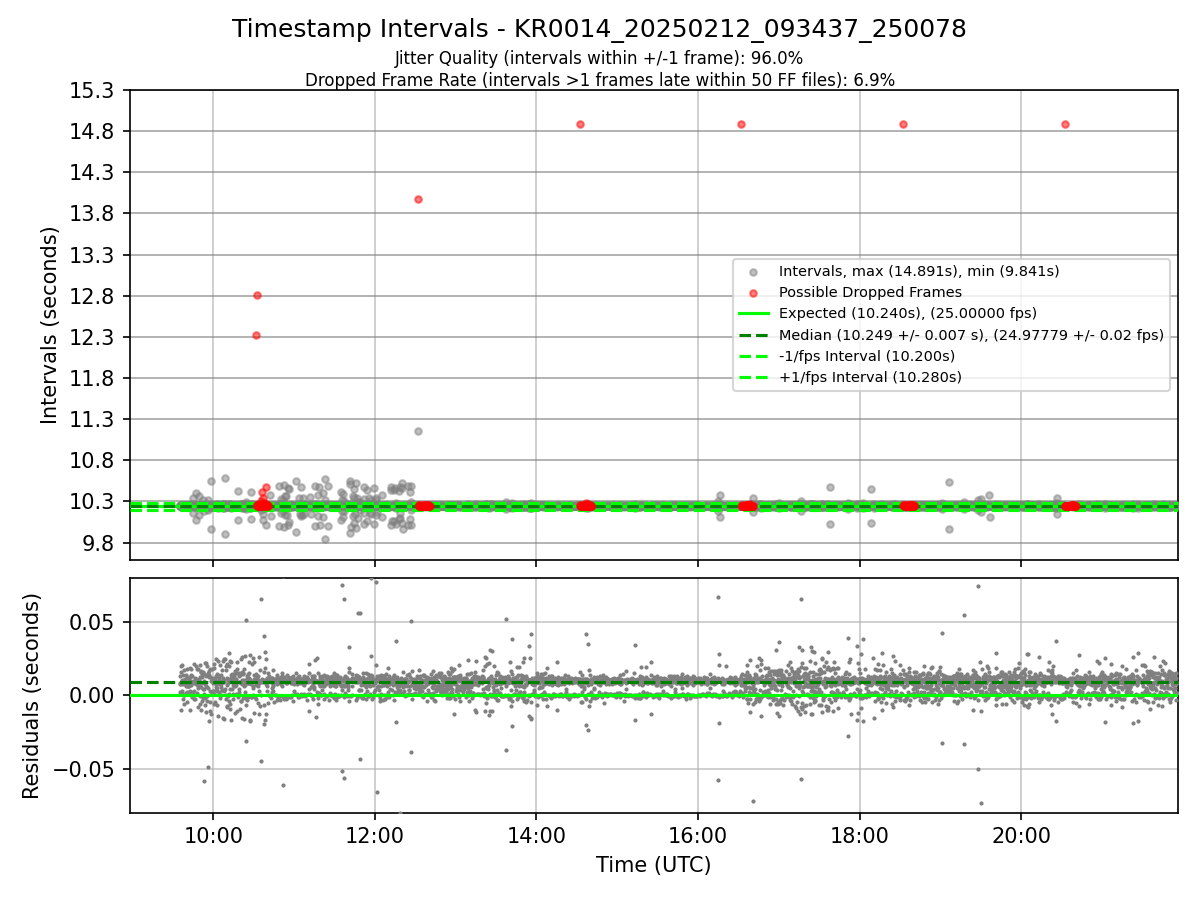
Task: Click legend entry '+1/fps Interval (10.280s)'
Action: click(870, 377)
